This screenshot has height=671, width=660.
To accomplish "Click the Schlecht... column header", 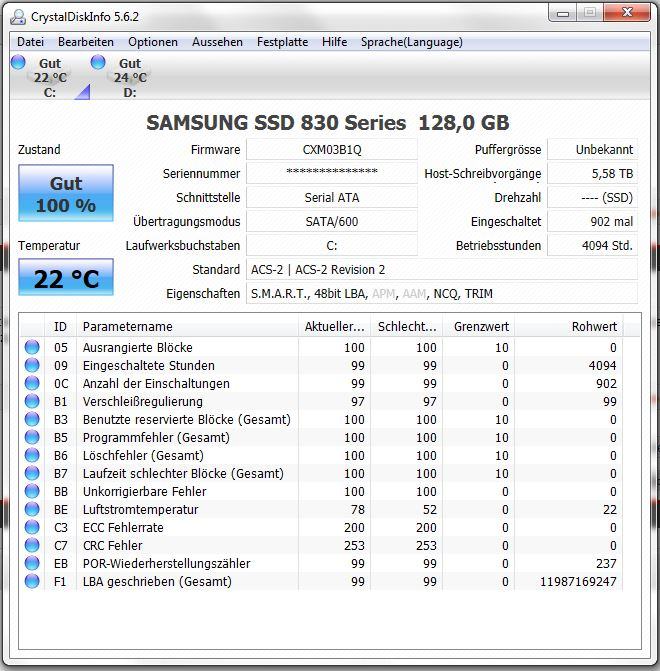I will tap(407, 327).
